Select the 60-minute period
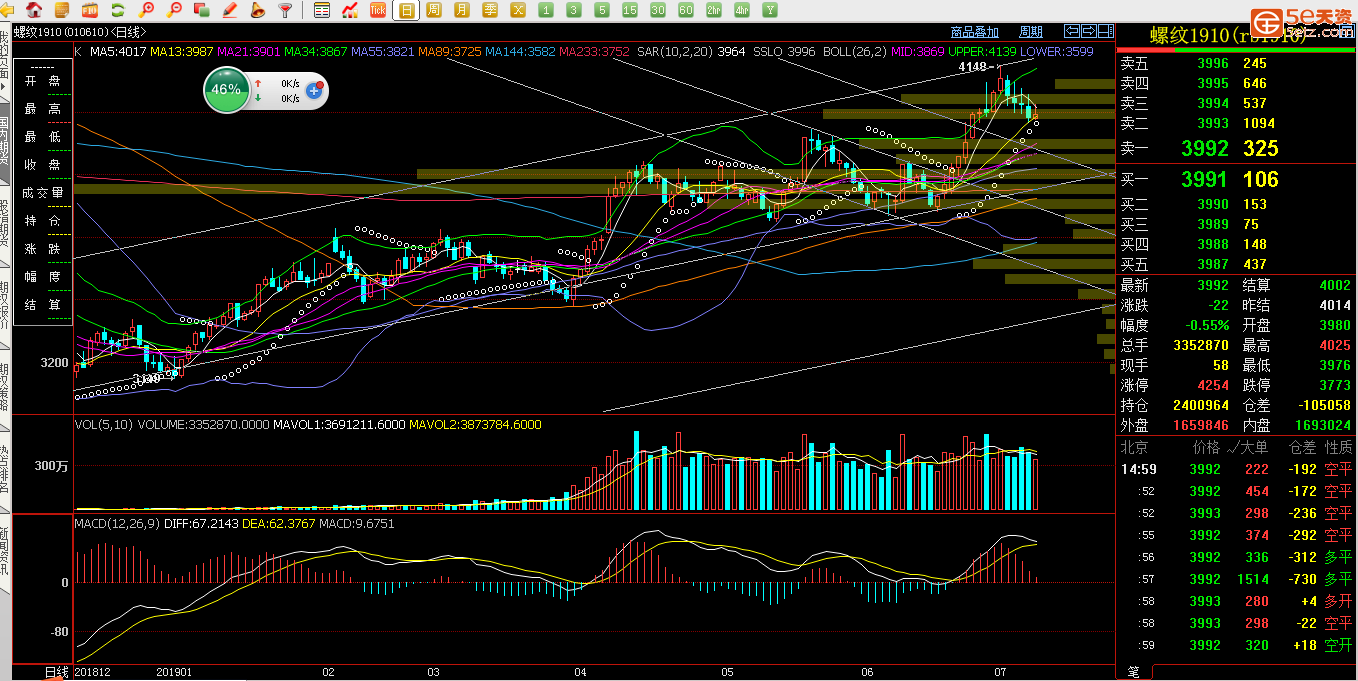The image size is (1358, 681). tap(686, 10)
